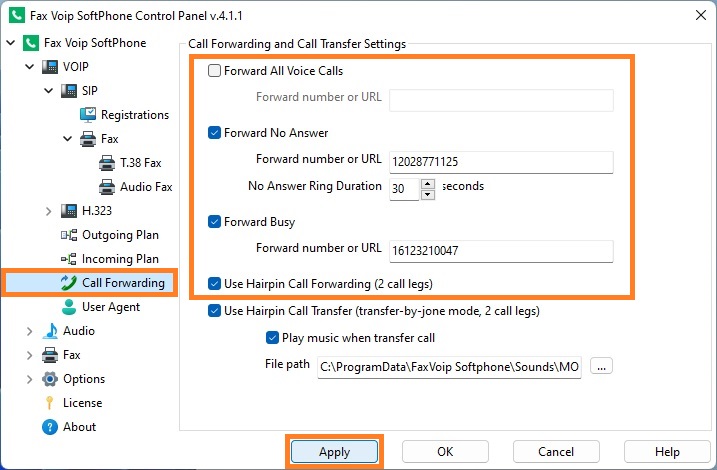
Task: Click the Outgoing Plan icon
Action: 69,235
